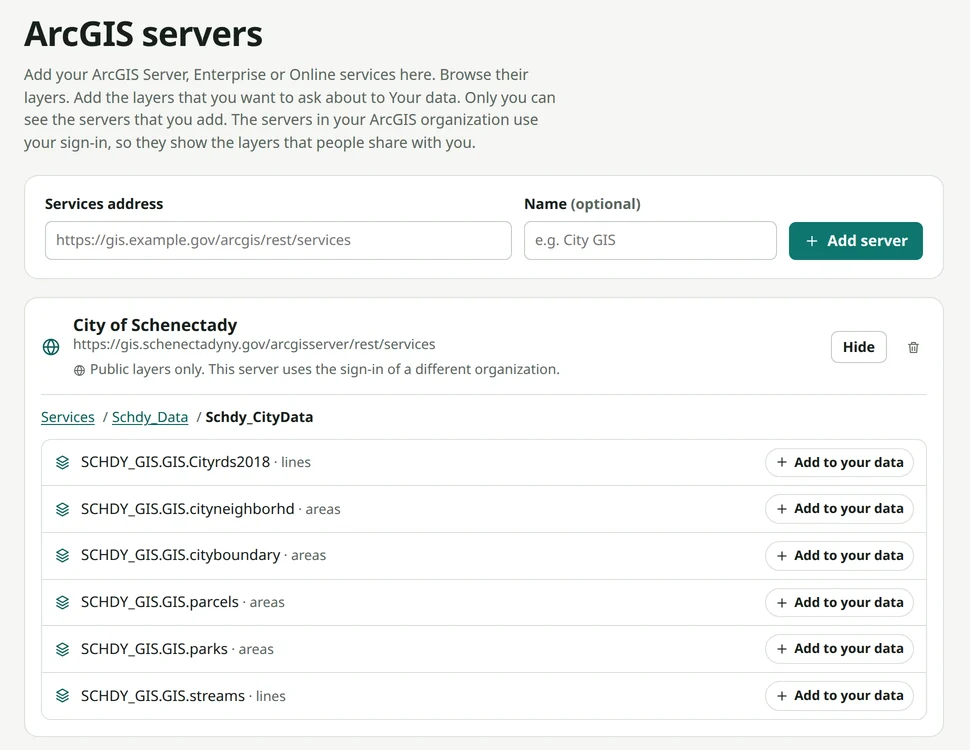Select the SCHDY_GIS.GIS.Cityrds2018 layer name

(175, 462)
